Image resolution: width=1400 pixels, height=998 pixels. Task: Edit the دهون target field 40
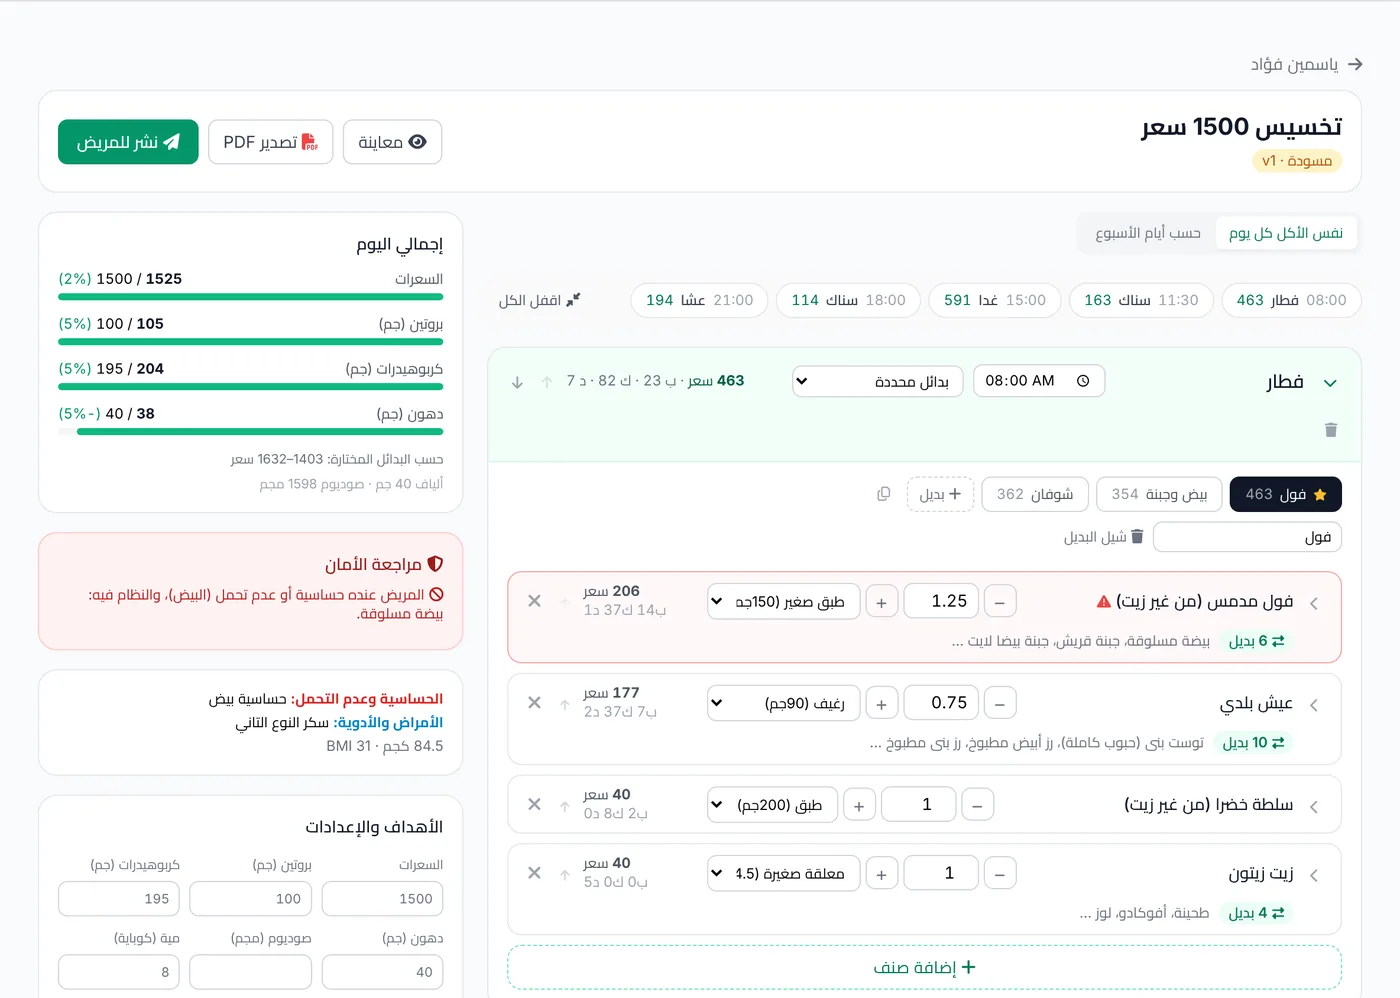click(382, 972)
